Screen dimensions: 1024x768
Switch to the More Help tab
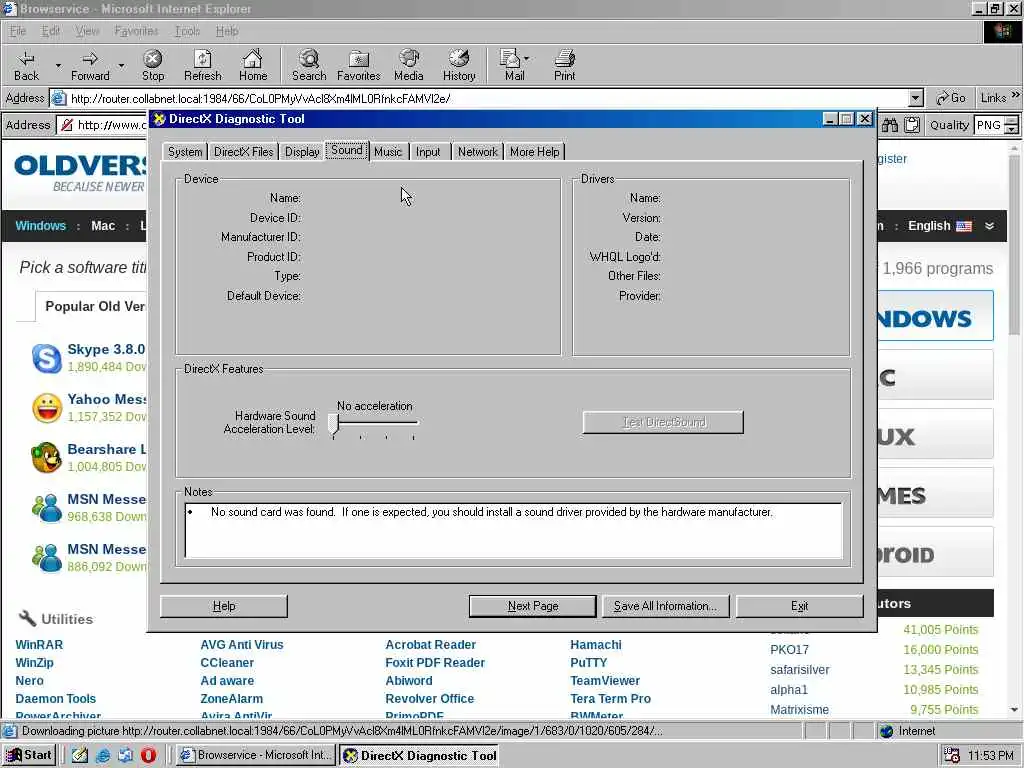coord(534,152)
